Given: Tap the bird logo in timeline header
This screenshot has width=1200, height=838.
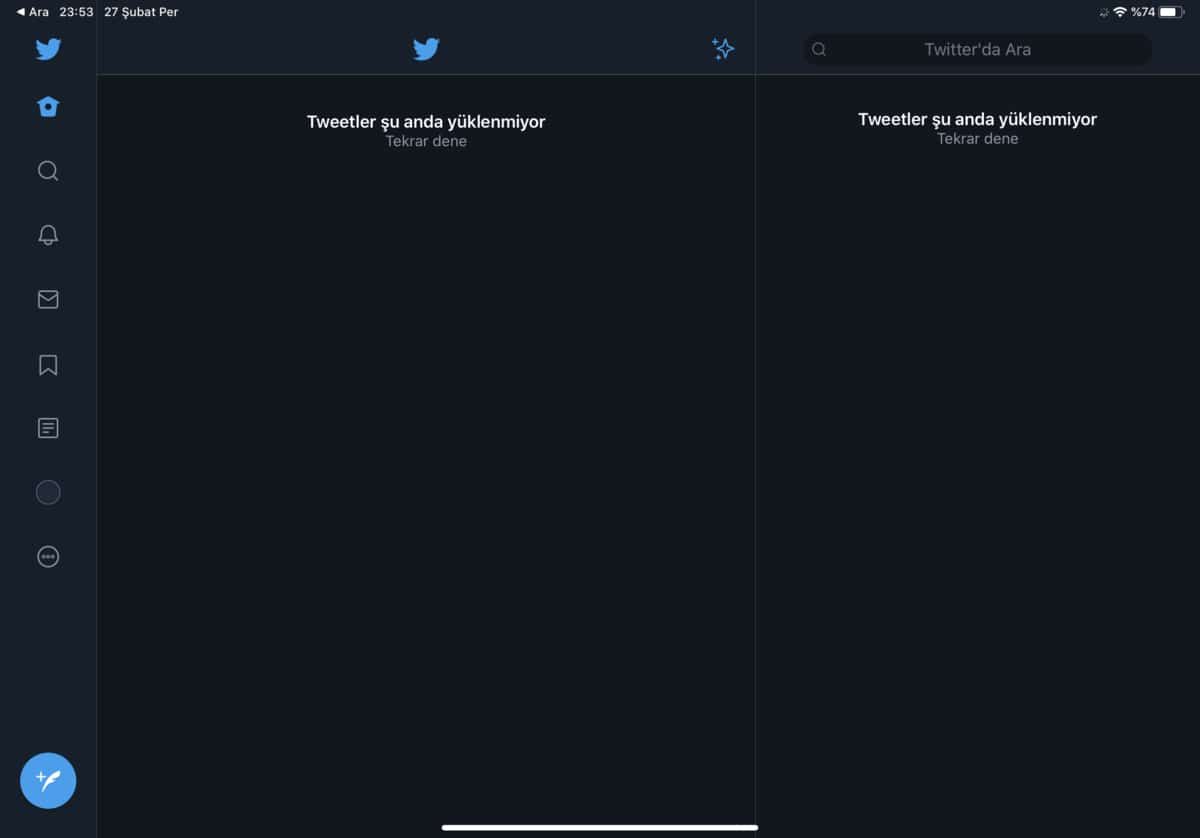Looking at the screenshot, I should pos(426,49).
